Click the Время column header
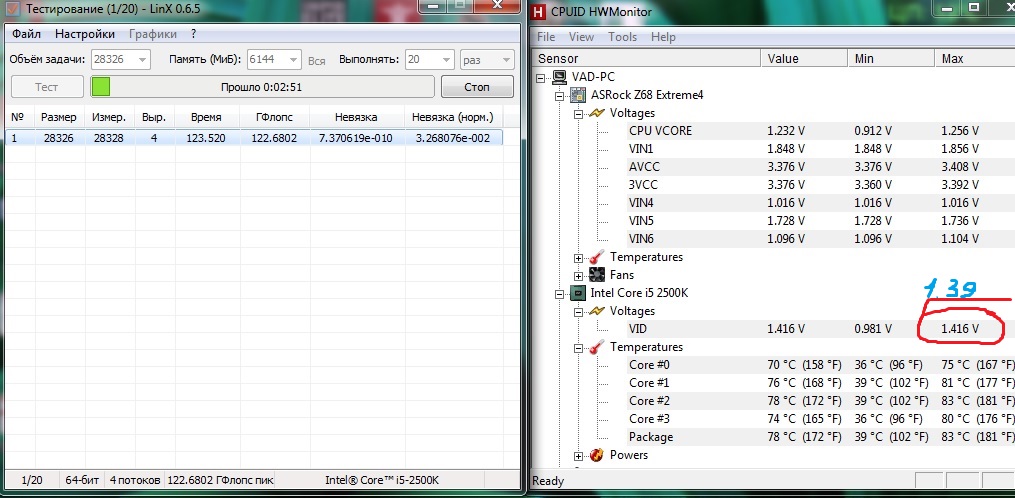 (x=206, y=118)
